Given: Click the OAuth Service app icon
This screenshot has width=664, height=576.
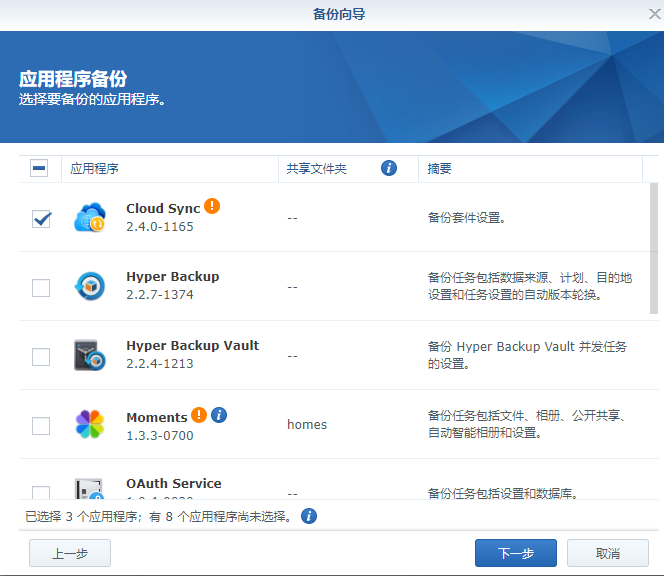Looking at the screenshot, I should pyautogui.click(x=89, y=489).
